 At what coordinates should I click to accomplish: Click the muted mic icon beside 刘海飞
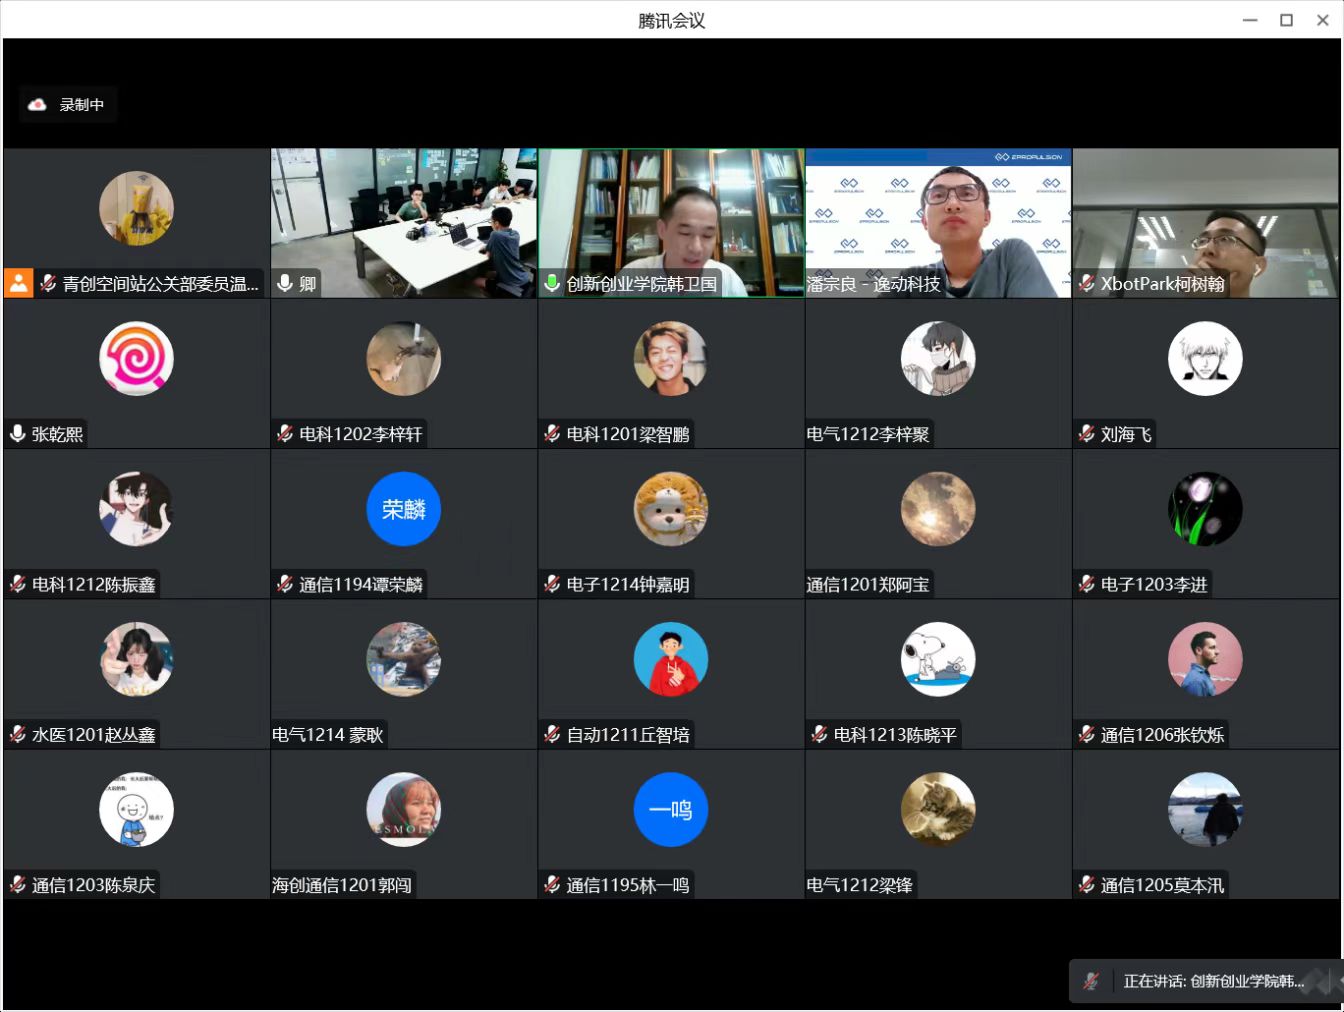(x=1086, y=433)
